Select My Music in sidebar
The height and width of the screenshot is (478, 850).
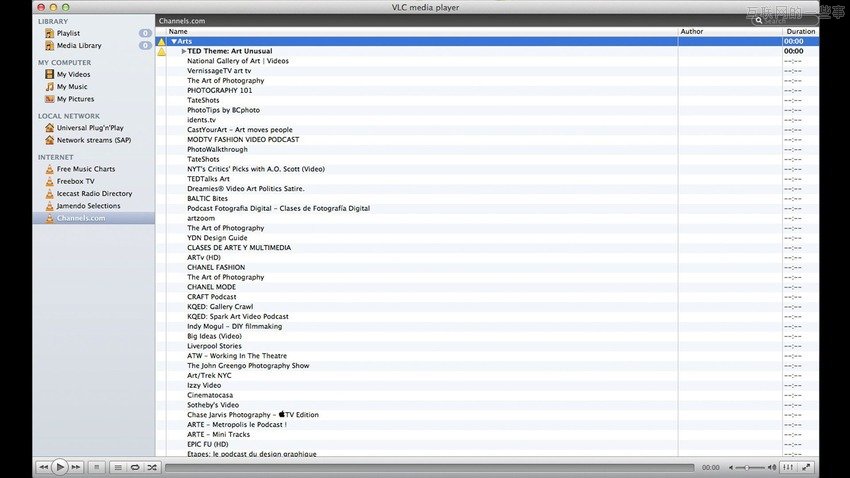(x=71, y=87)
